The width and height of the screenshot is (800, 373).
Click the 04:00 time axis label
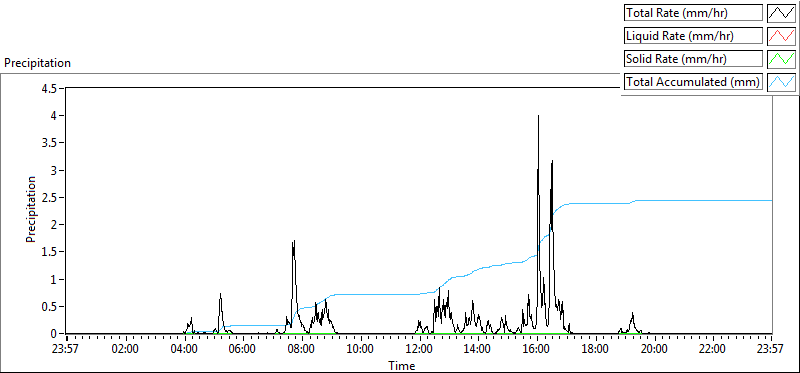(184, 350)
